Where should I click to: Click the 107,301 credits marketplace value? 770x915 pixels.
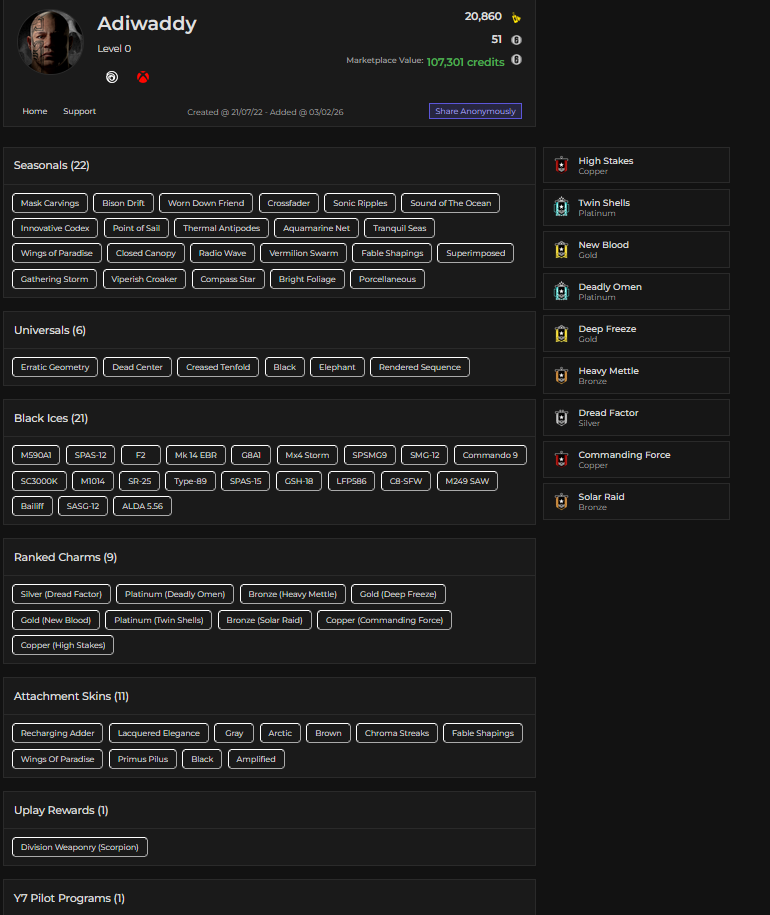tap(466, 62)
